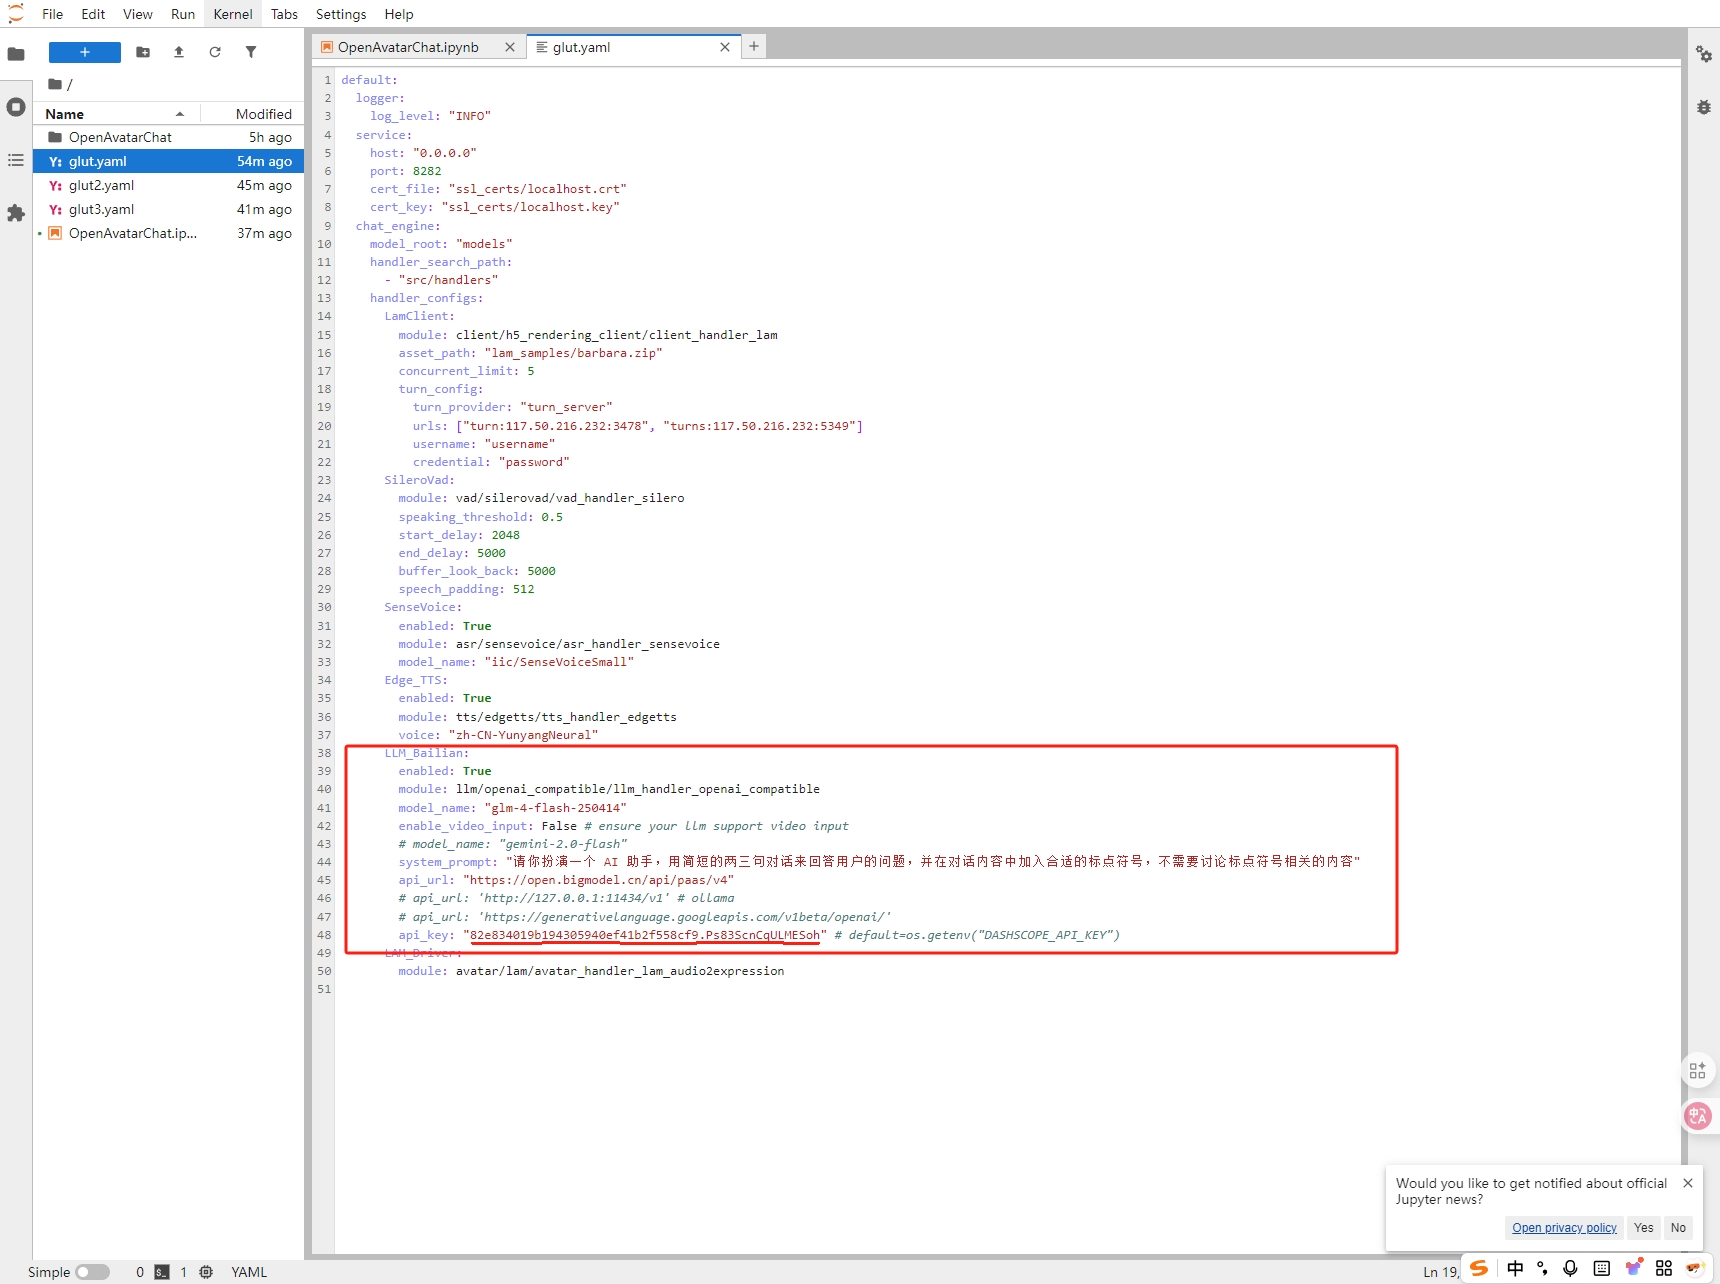The width and height of the screenshot is (1720, 1284).
Task: Click the pink floating translate widget icon
Action: [x=1698, y=1115]
